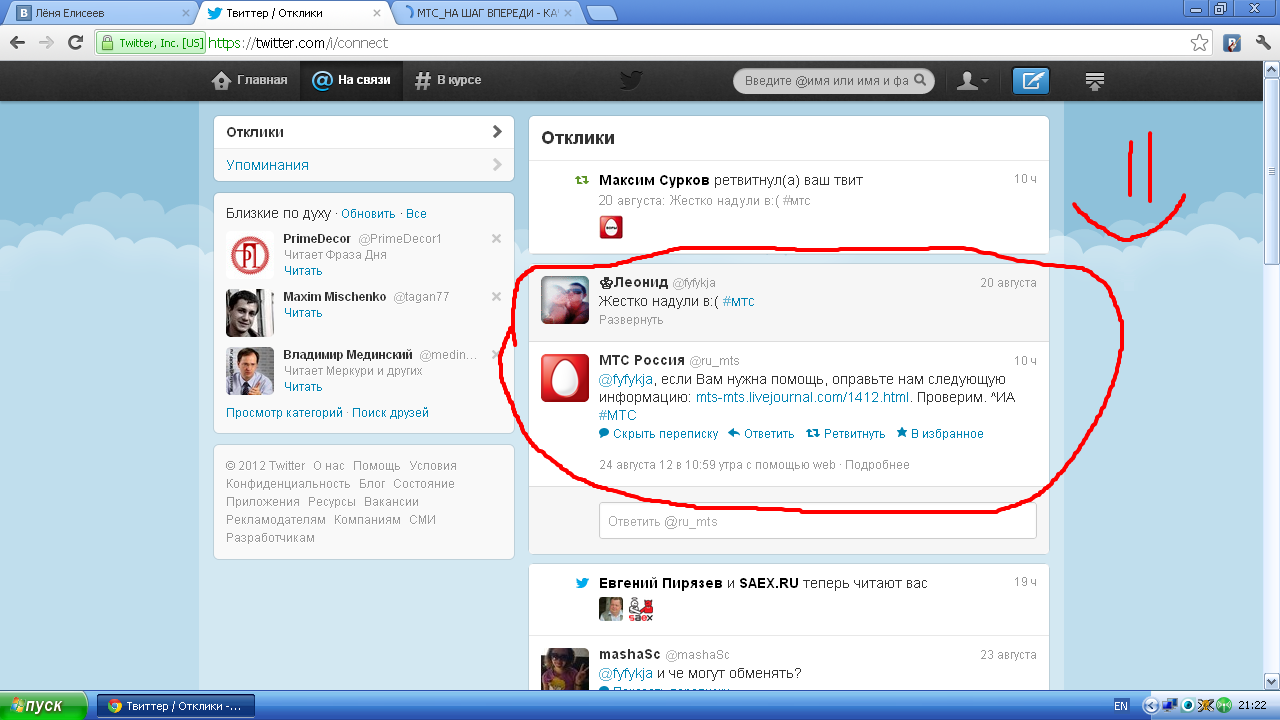The image size is (1280, 720).
Task: Open the SAEX small follower avatar
Action: (640, 609)
